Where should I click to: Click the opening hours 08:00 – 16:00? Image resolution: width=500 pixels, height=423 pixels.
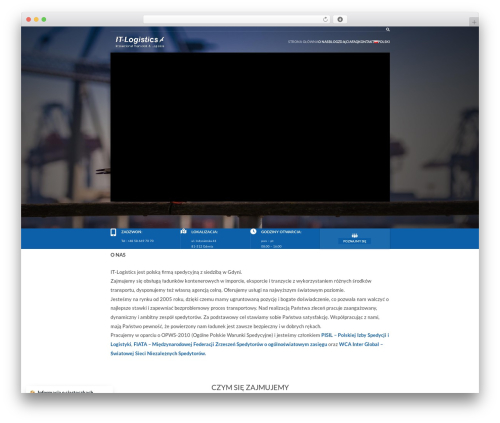(271, 246)
